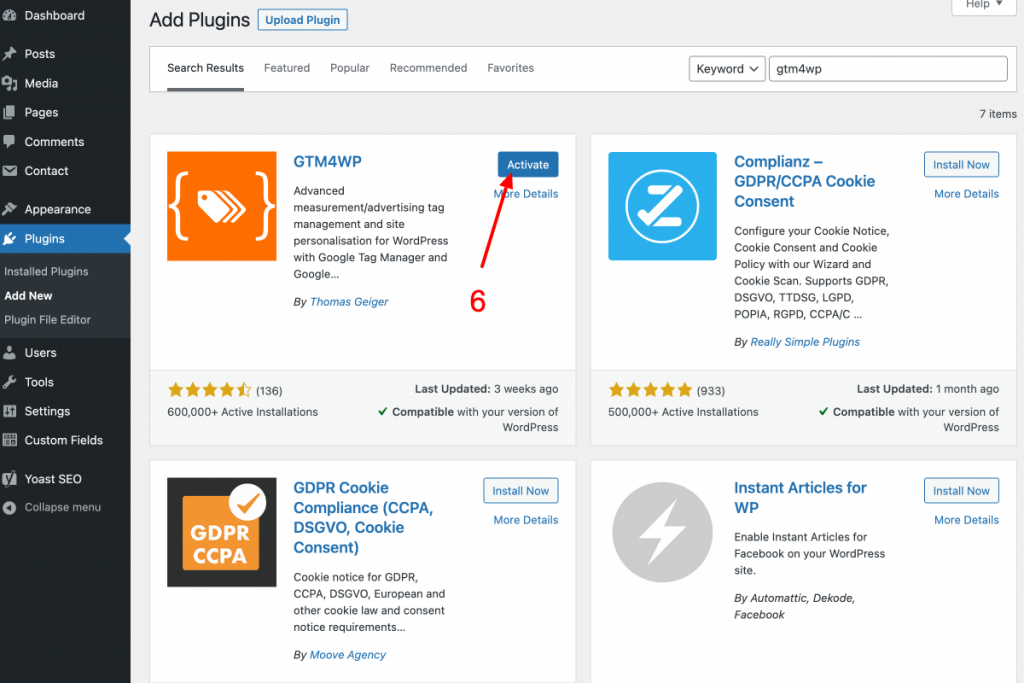Switch to the Favorites tab
This screenshot has width=1024, height=683.
click(x=511, y=68)
